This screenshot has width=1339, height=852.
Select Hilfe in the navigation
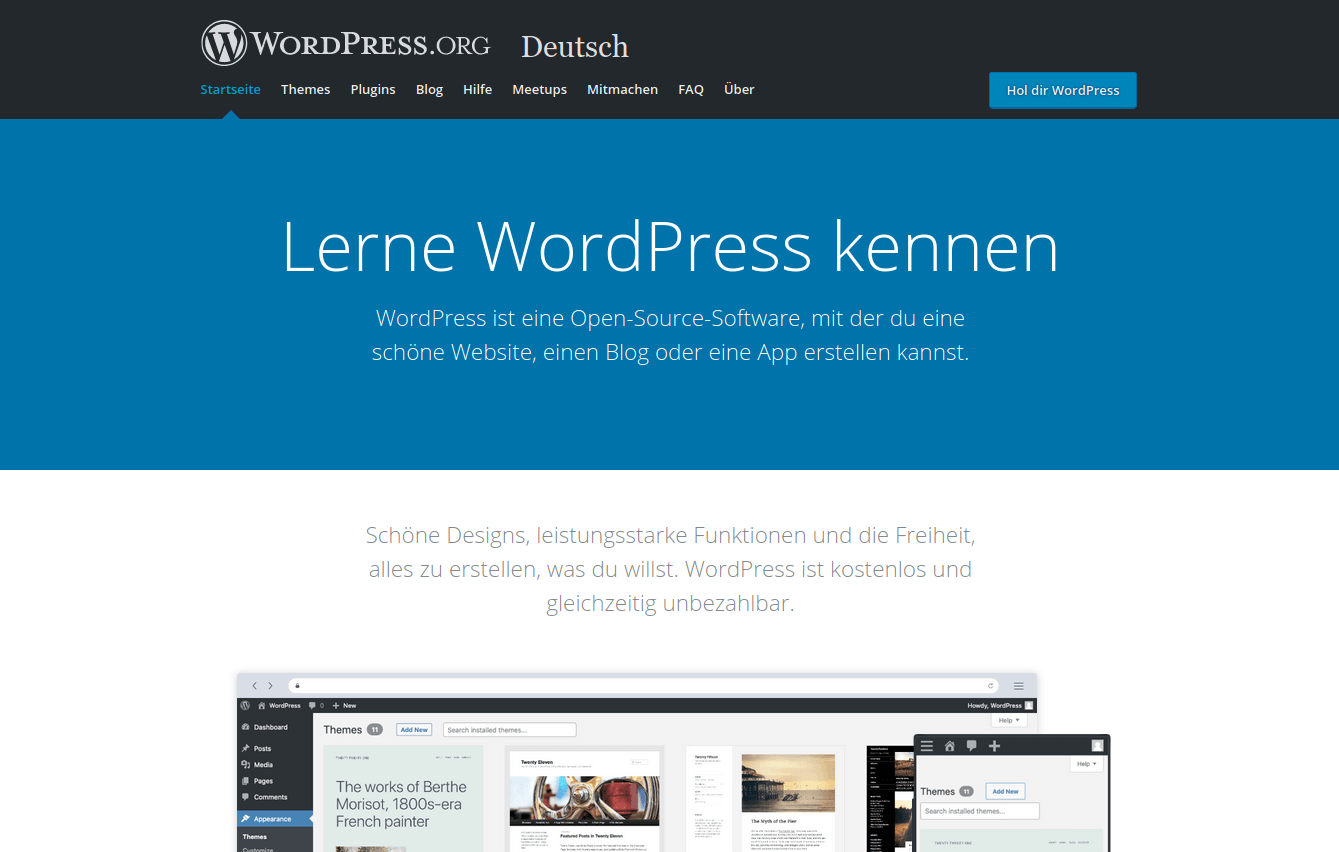coord(477,89)
